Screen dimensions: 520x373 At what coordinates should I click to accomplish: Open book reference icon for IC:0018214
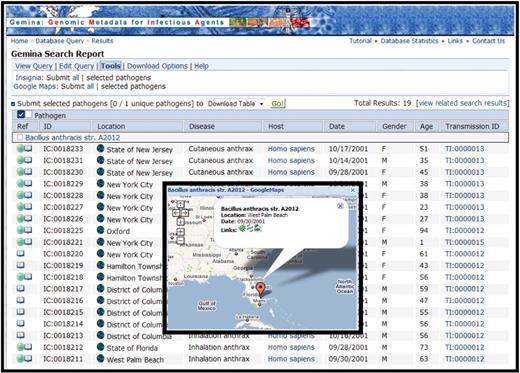tap(21, 324)
